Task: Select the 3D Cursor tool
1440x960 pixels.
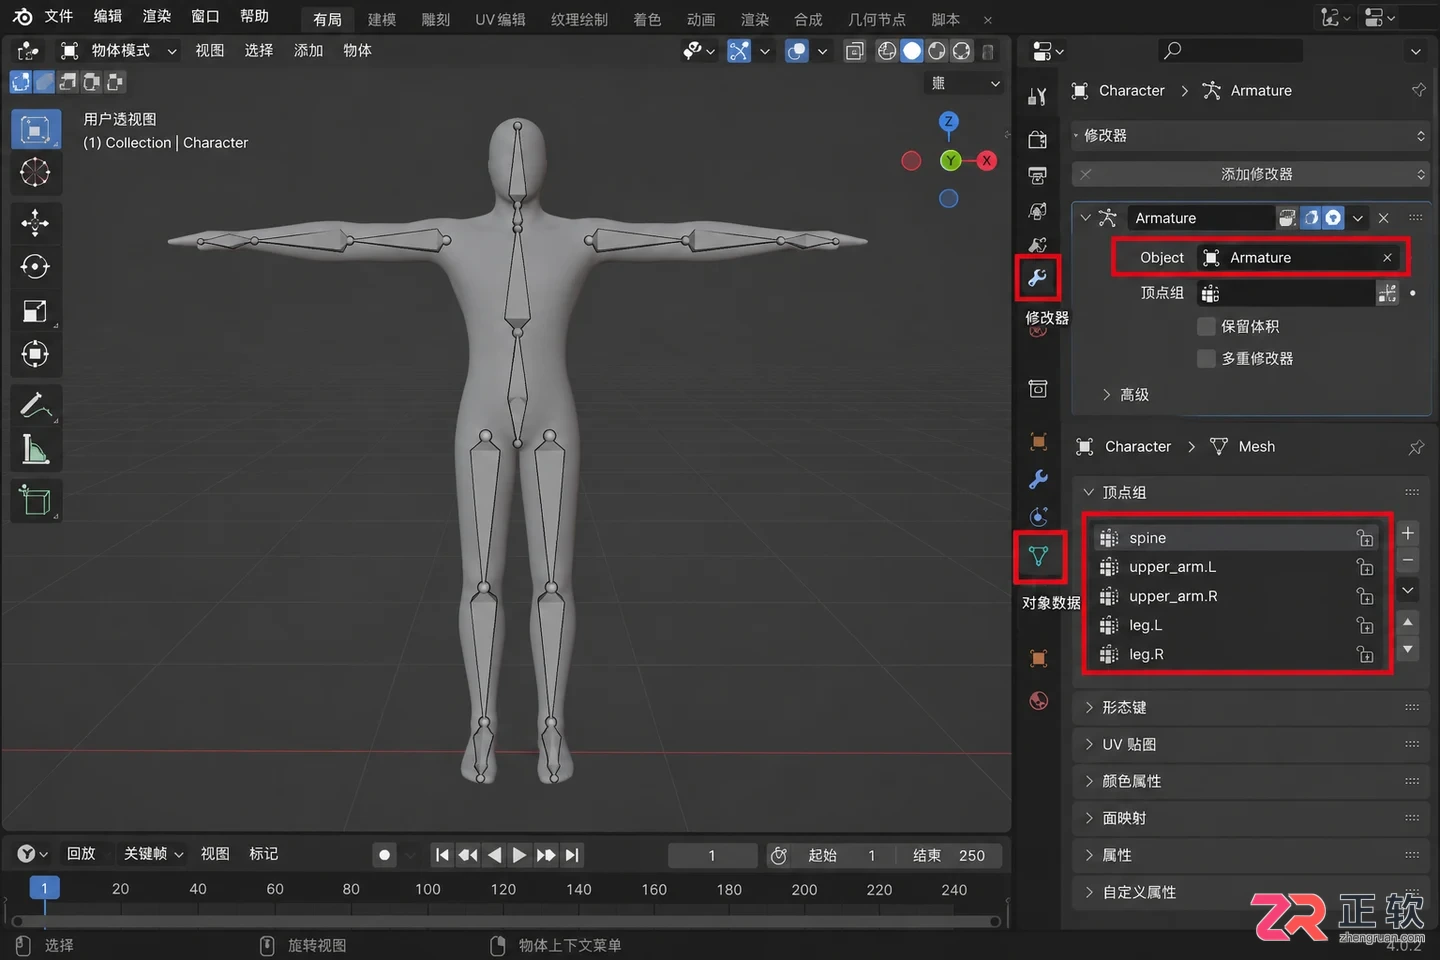Action: click(35, 172)
